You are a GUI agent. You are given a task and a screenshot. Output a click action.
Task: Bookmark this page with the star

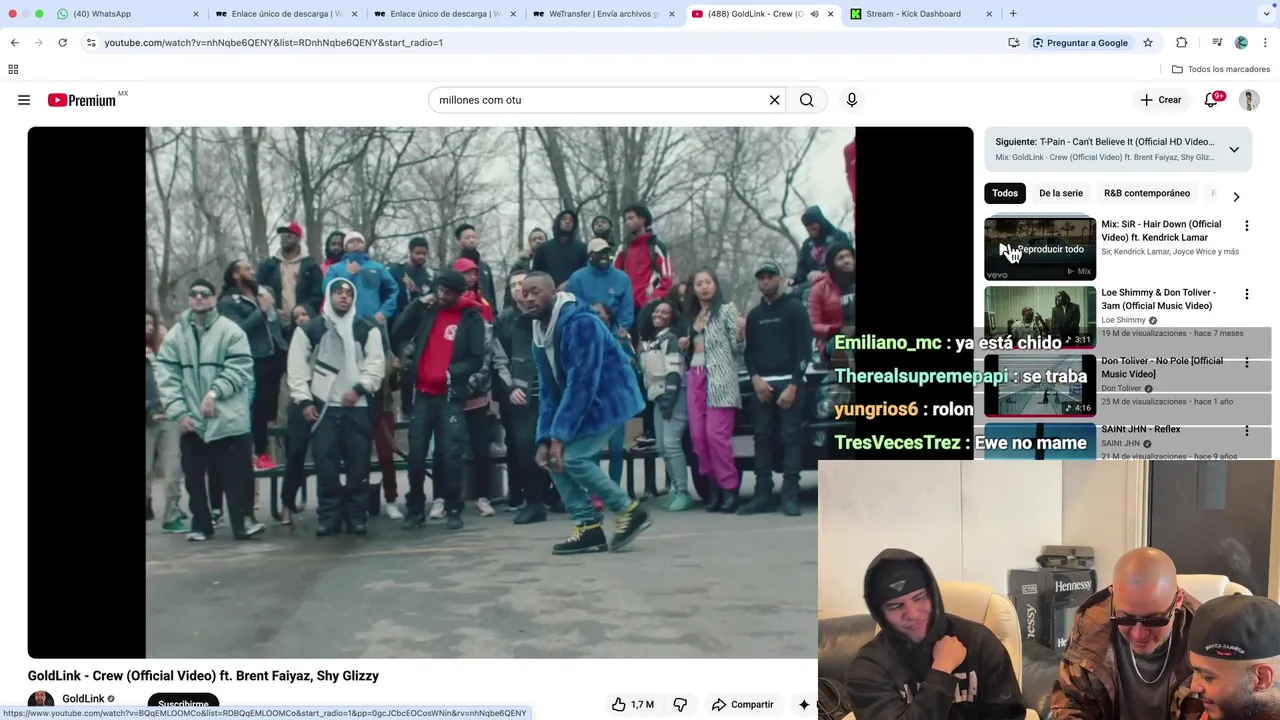1148,43
